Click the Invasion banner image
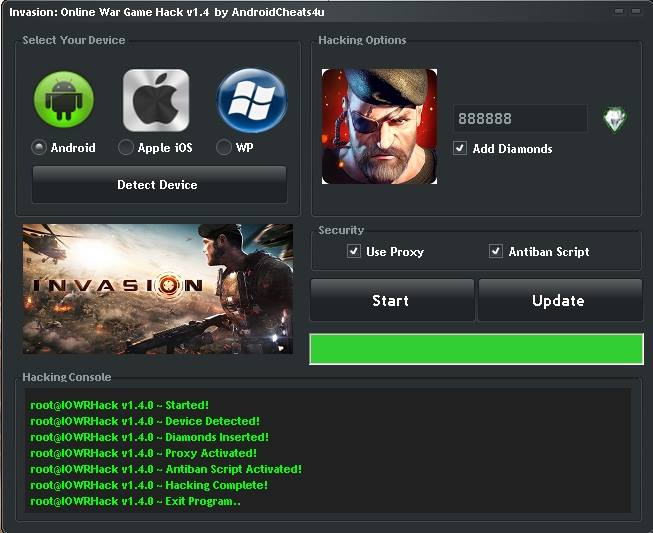The height and width of the screenshot is (533, 653). pyautogui.click(x=158, y=289)
